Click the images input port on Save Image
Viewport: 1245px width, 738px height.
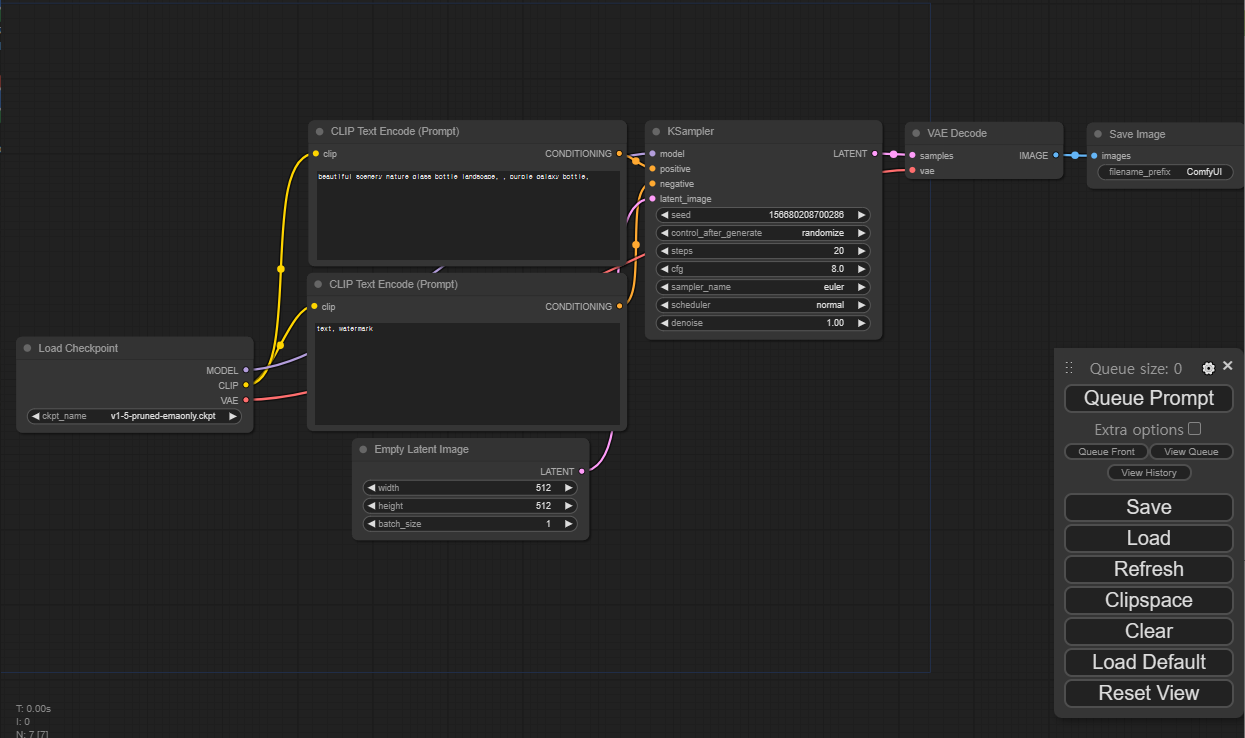click(1094, 156)
